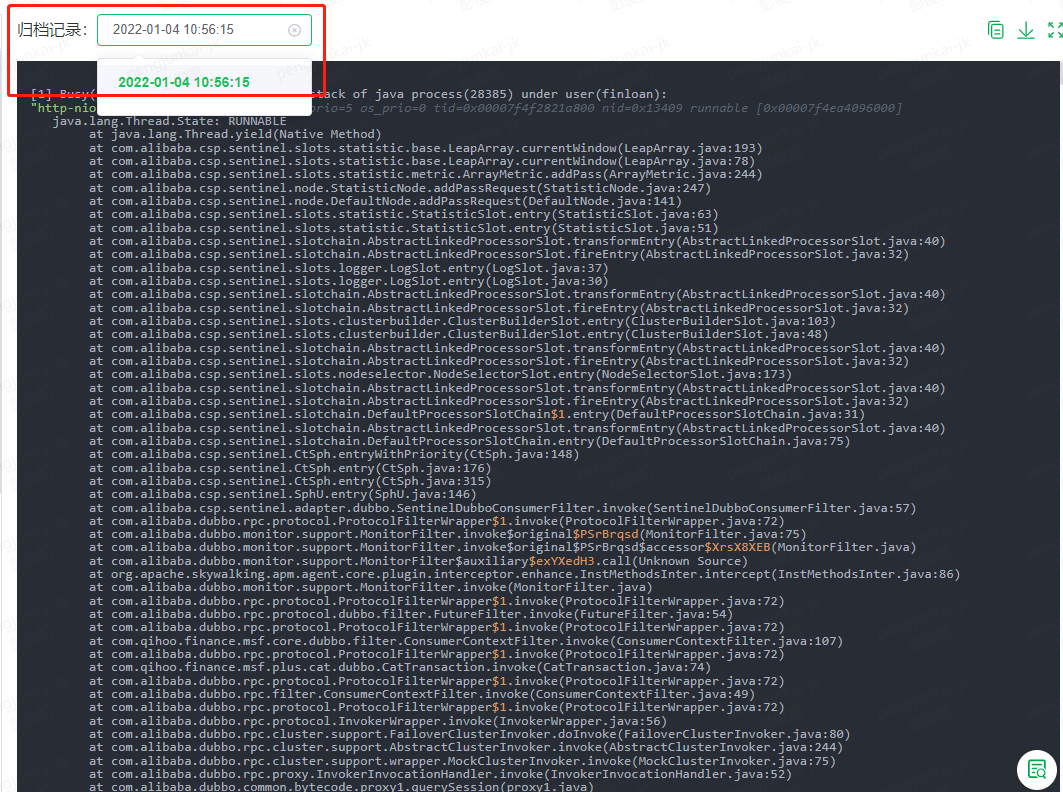The image size is (1063, 792).
Task: Select the LeapArray.java:78 stack frame line
Action: coord(422,161)
